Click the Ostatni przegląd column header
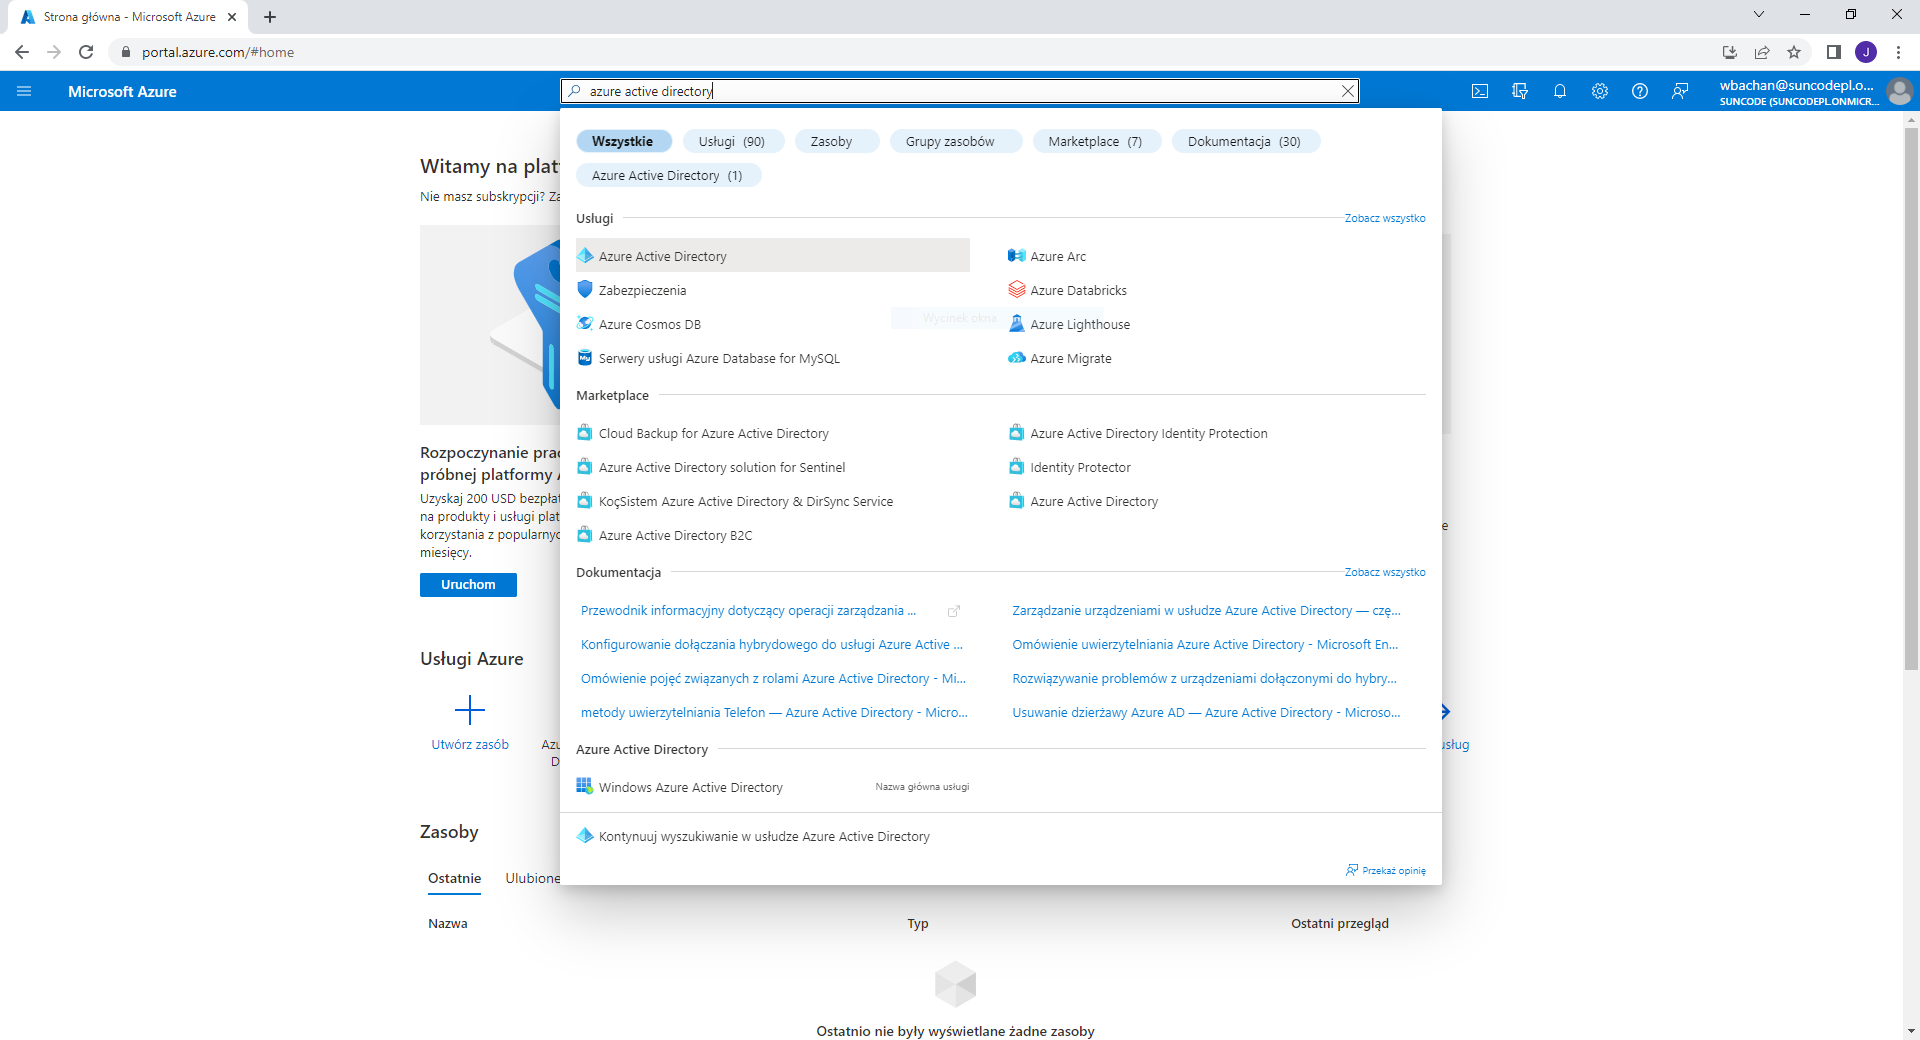Viewport: 1920px width, 1040px height. click(x=1340, y=923)
